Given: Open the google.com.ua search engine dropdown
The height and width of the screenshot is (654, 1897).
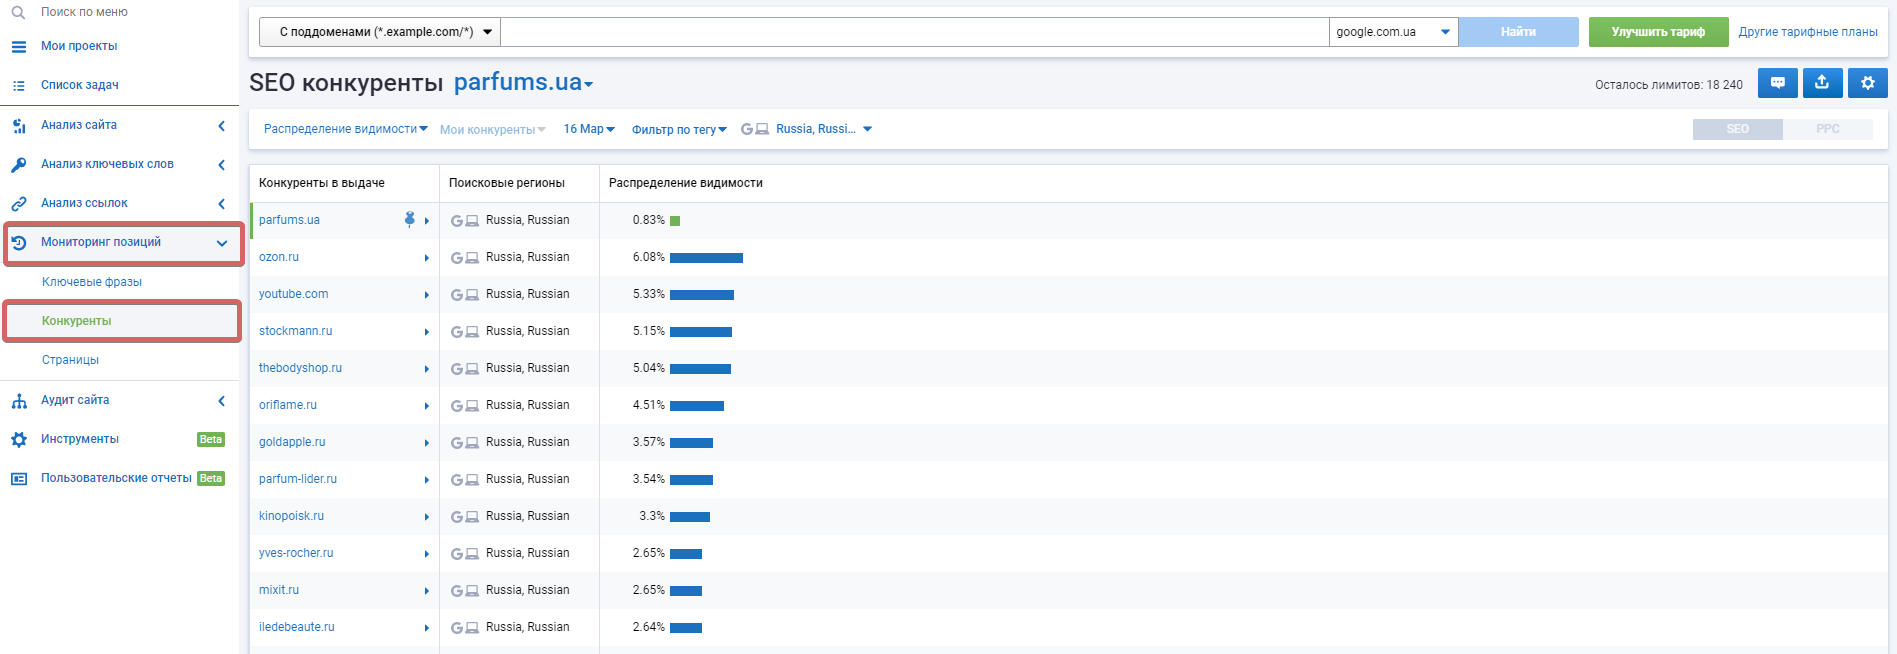Looking at the screenshot, I should tap(1394, 32).
